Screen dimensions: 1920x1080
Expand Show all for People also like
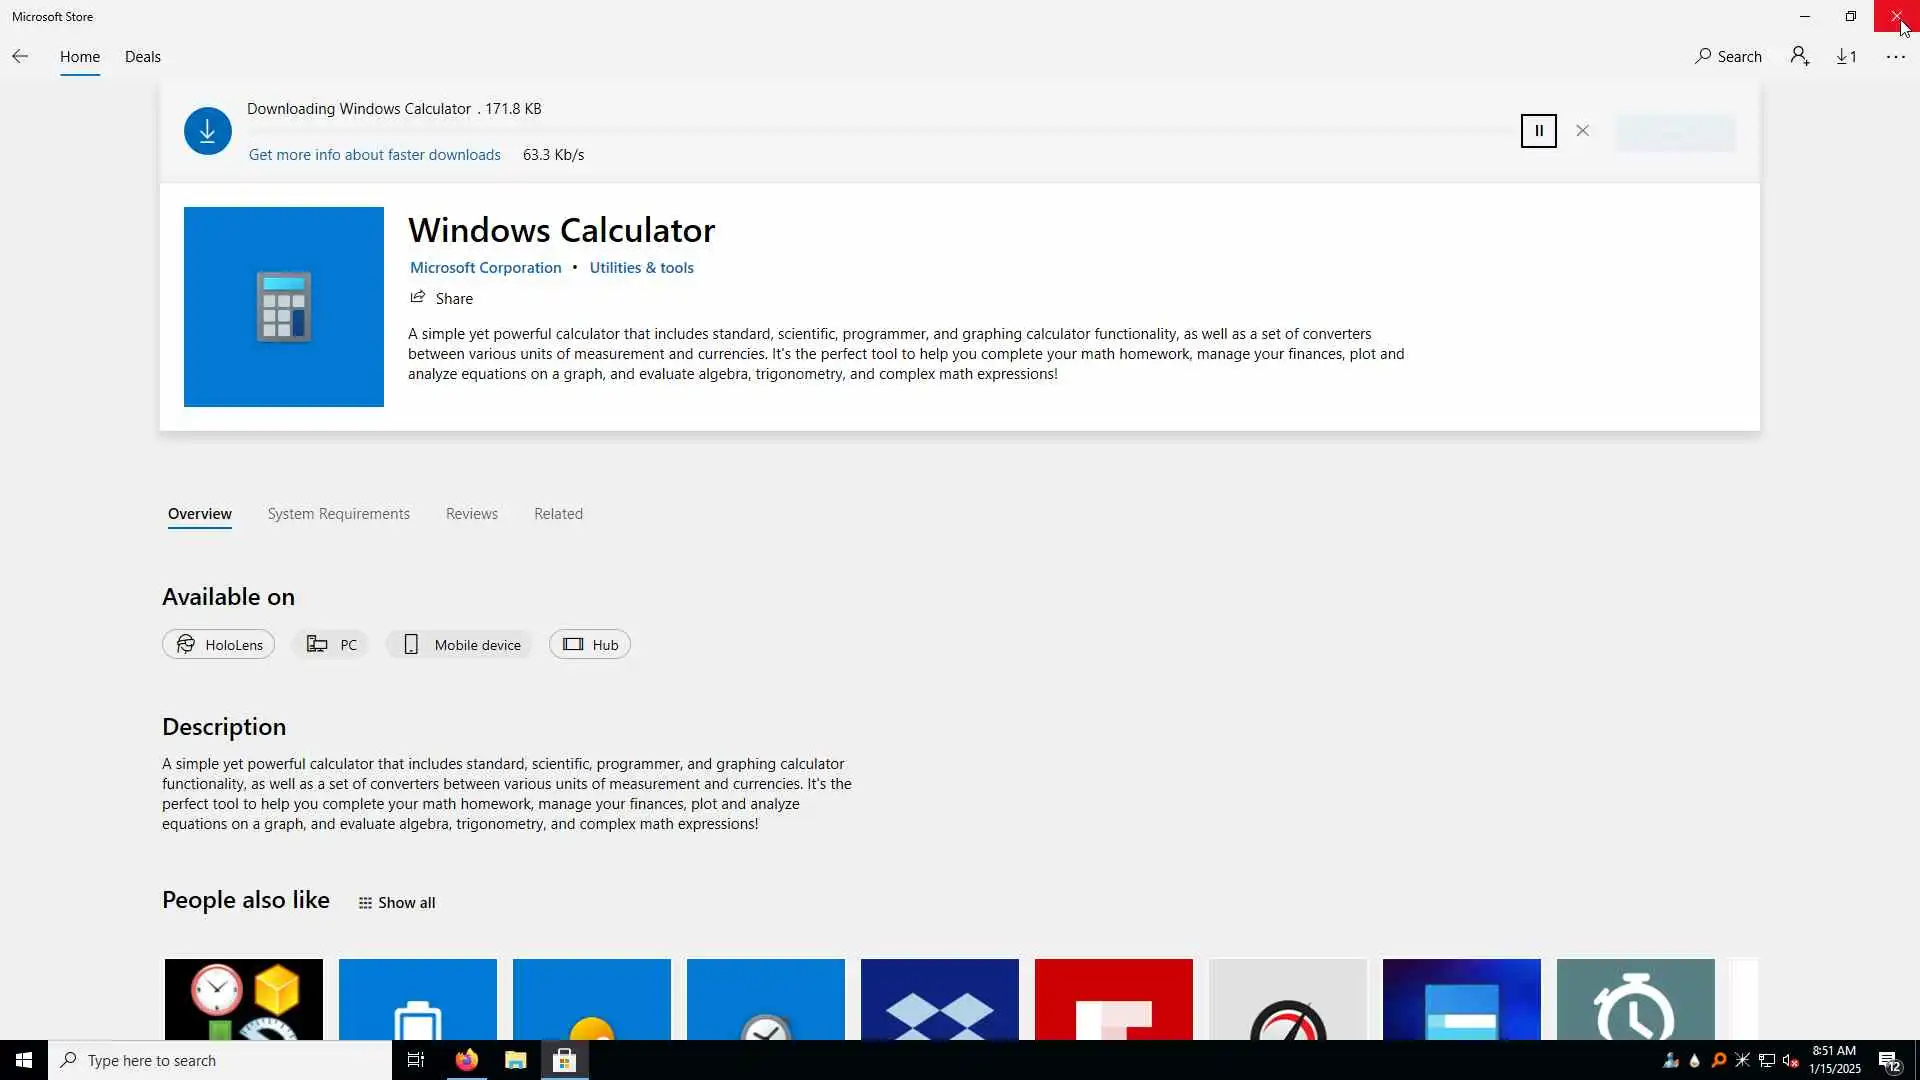click(x=397, y=903)
